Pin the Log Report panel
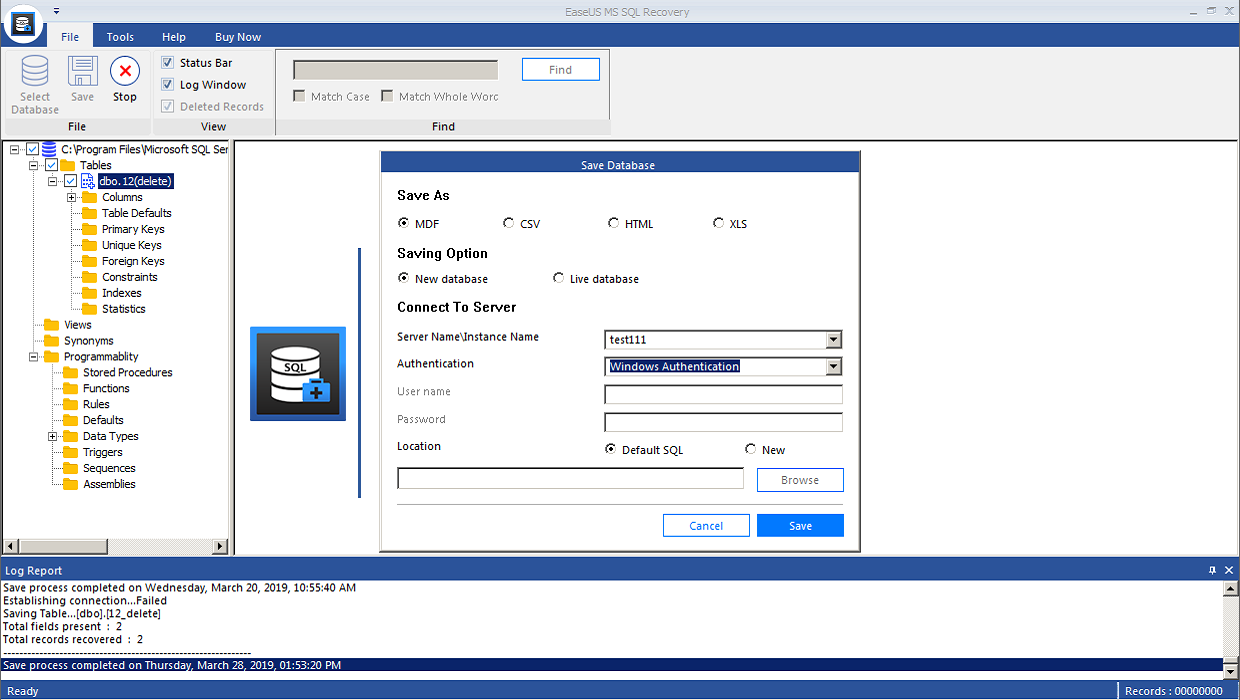1240x700 pixels. point(1212,570)
